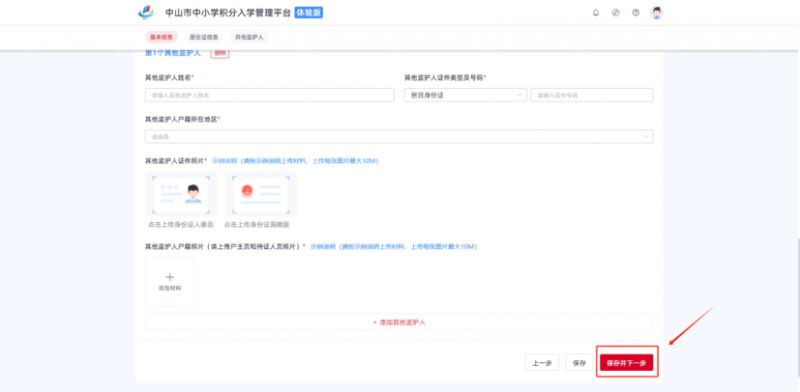Open the help question-mark icon

(x=636, y=13)
